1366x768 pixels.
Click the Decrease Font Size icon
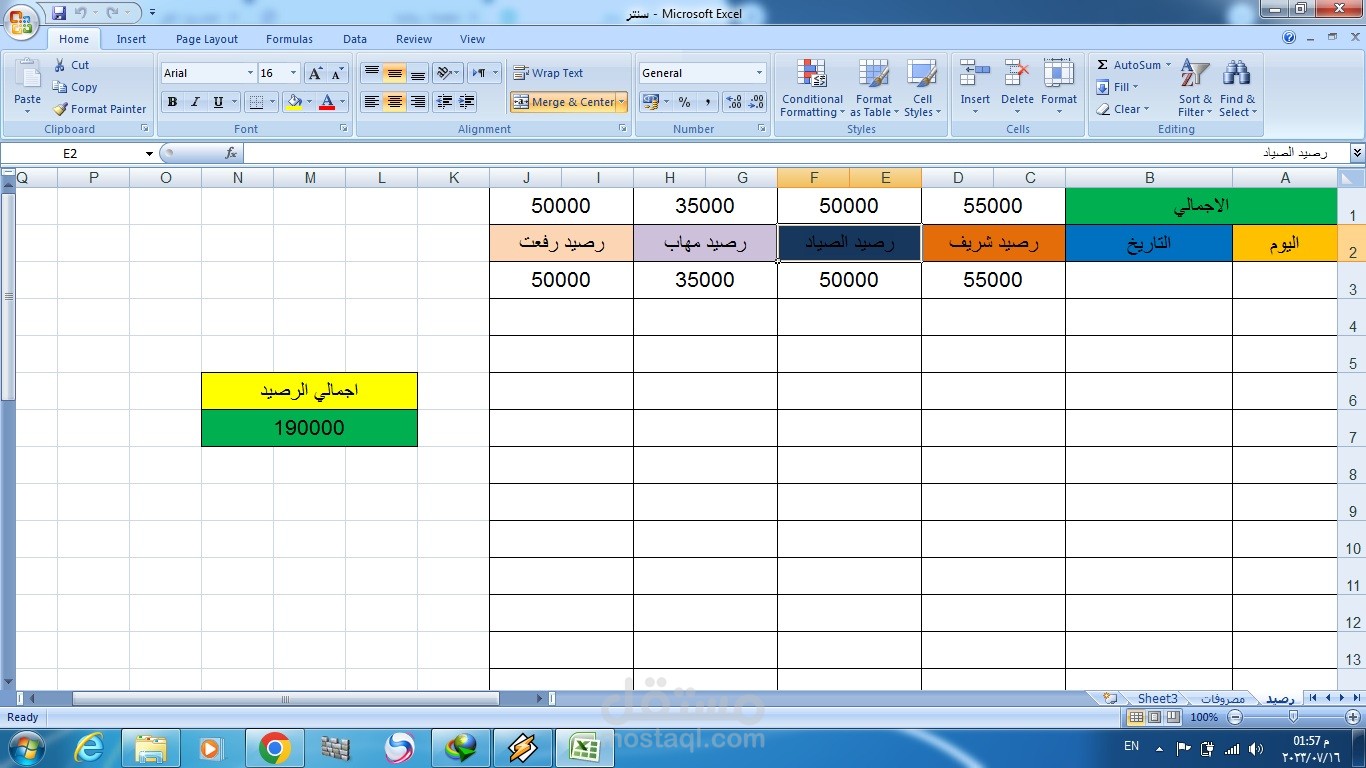click(x=337, y=73)
